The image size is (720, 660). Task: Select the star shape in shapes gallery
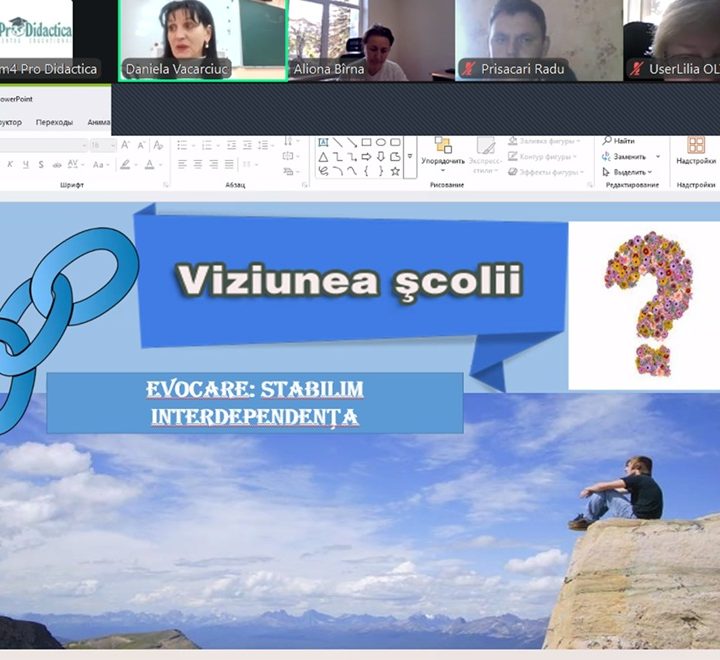pyautogui.click(x=395, y=171)
